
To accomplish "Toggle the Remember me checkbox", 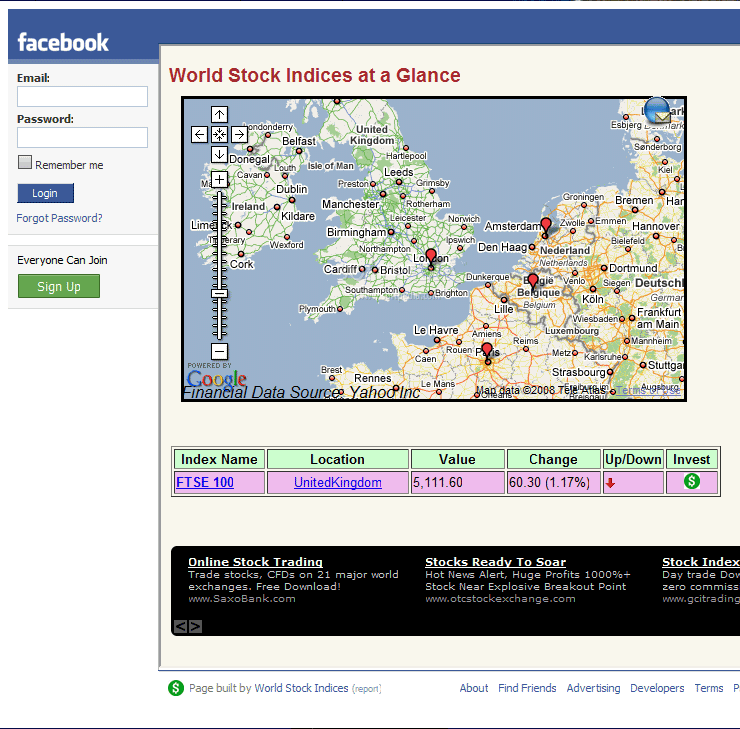I will pyautogui.click(x=25, y=162).
